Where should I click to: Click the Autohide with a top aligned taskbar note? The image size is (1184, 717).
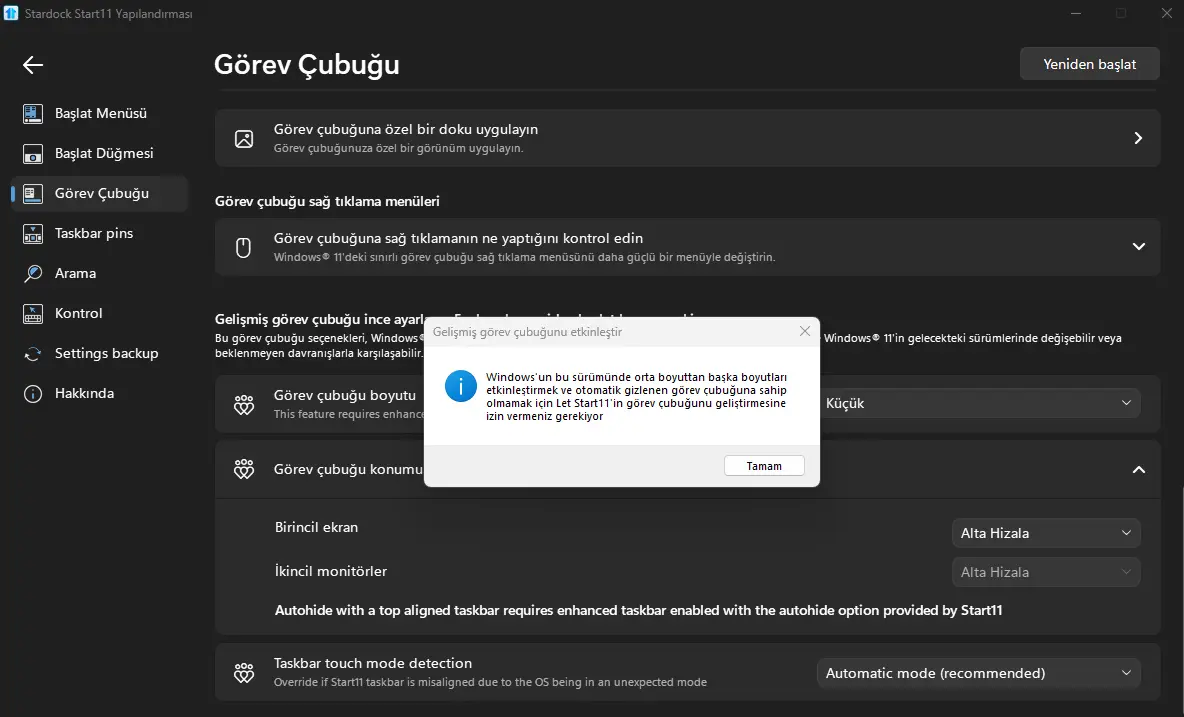pos(638,611)
